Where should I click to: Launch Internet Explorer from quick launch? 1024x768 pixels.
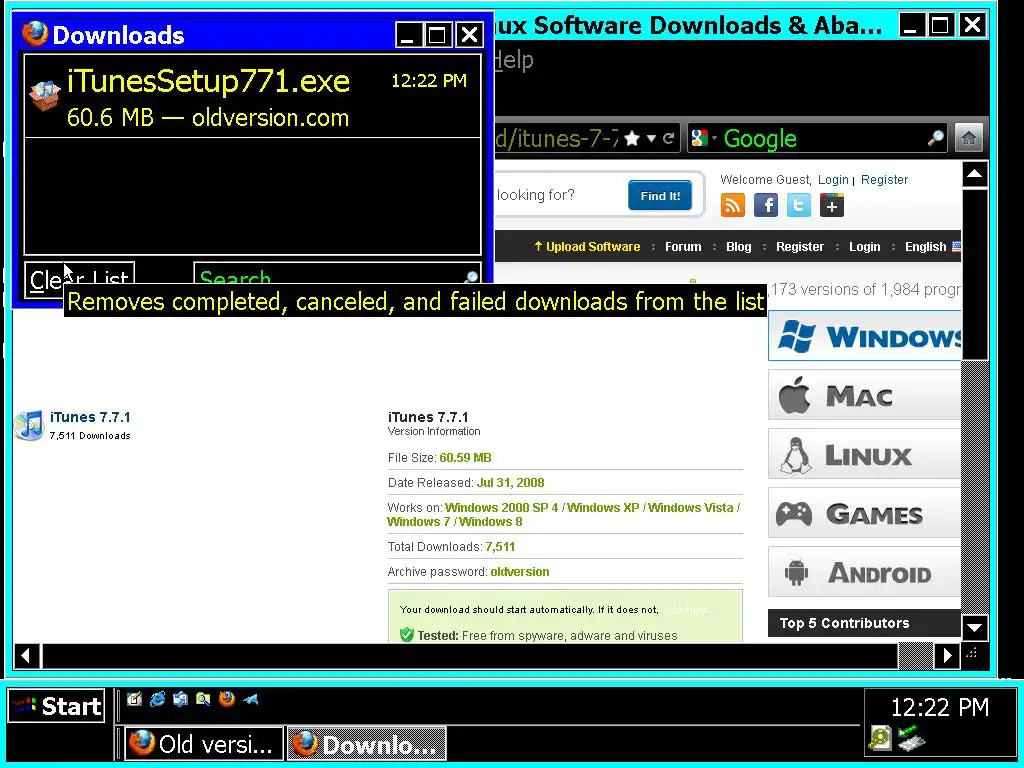tap(157, 699)
